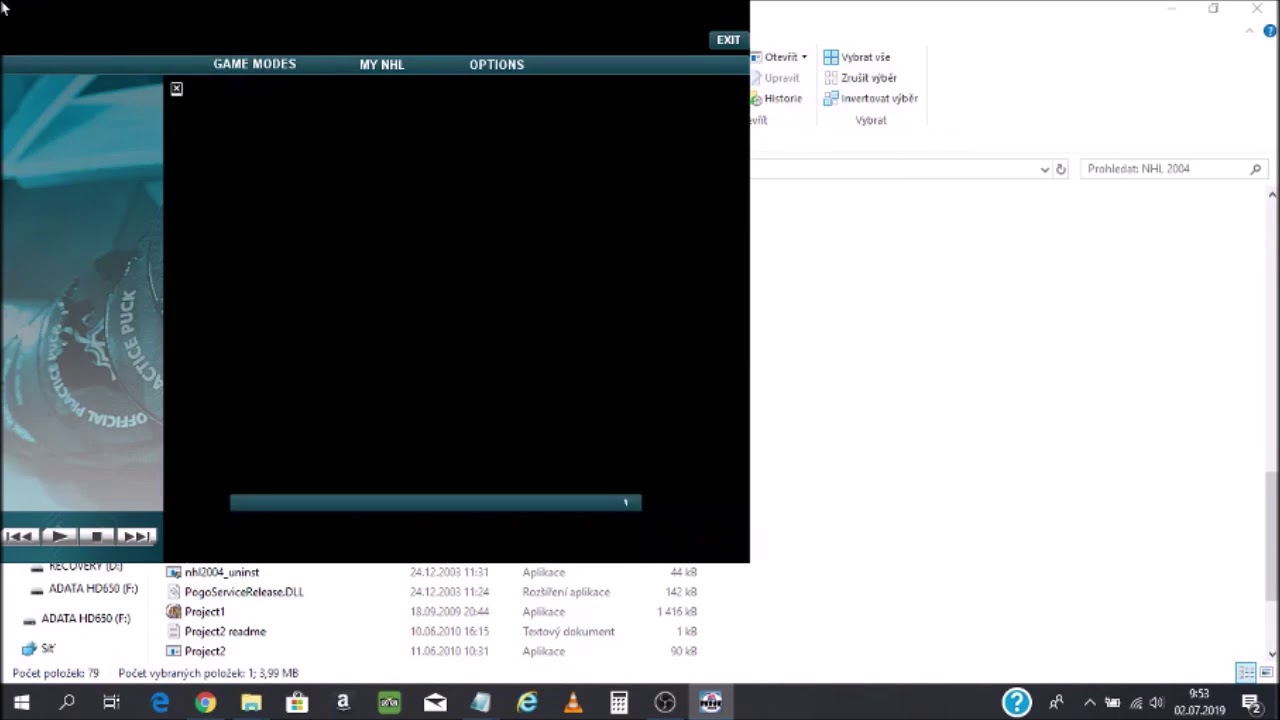Open Wi-Fi network settings in tray
Viewport: 1280px width, 720px height.
click(1135, 703)
